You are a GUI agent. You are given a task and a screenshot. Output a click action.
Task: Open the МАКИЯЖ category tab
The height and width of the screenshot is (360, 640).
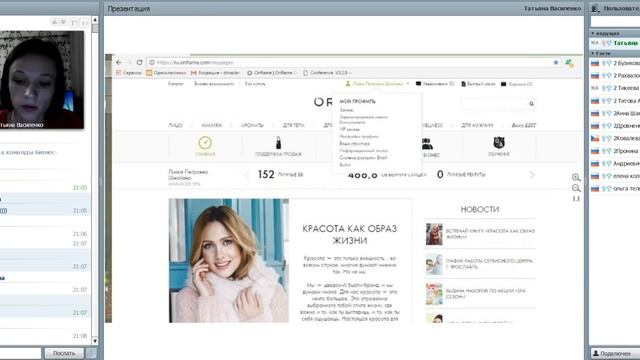[x=211, y=125]
